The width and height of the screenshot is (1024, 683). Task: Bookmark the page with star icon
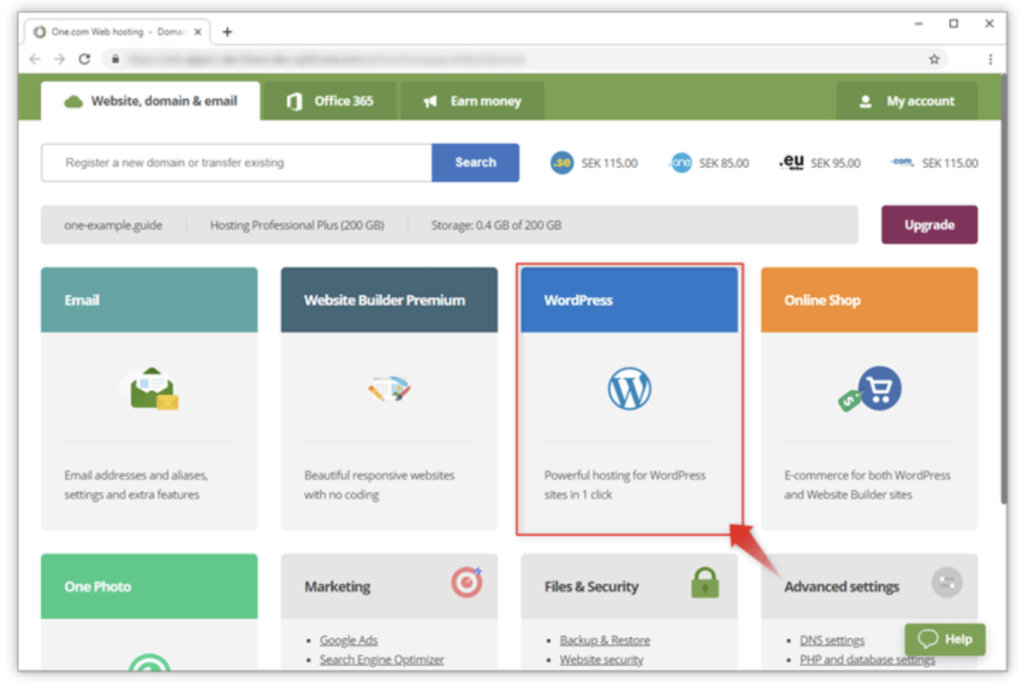[x=934, y=59]
